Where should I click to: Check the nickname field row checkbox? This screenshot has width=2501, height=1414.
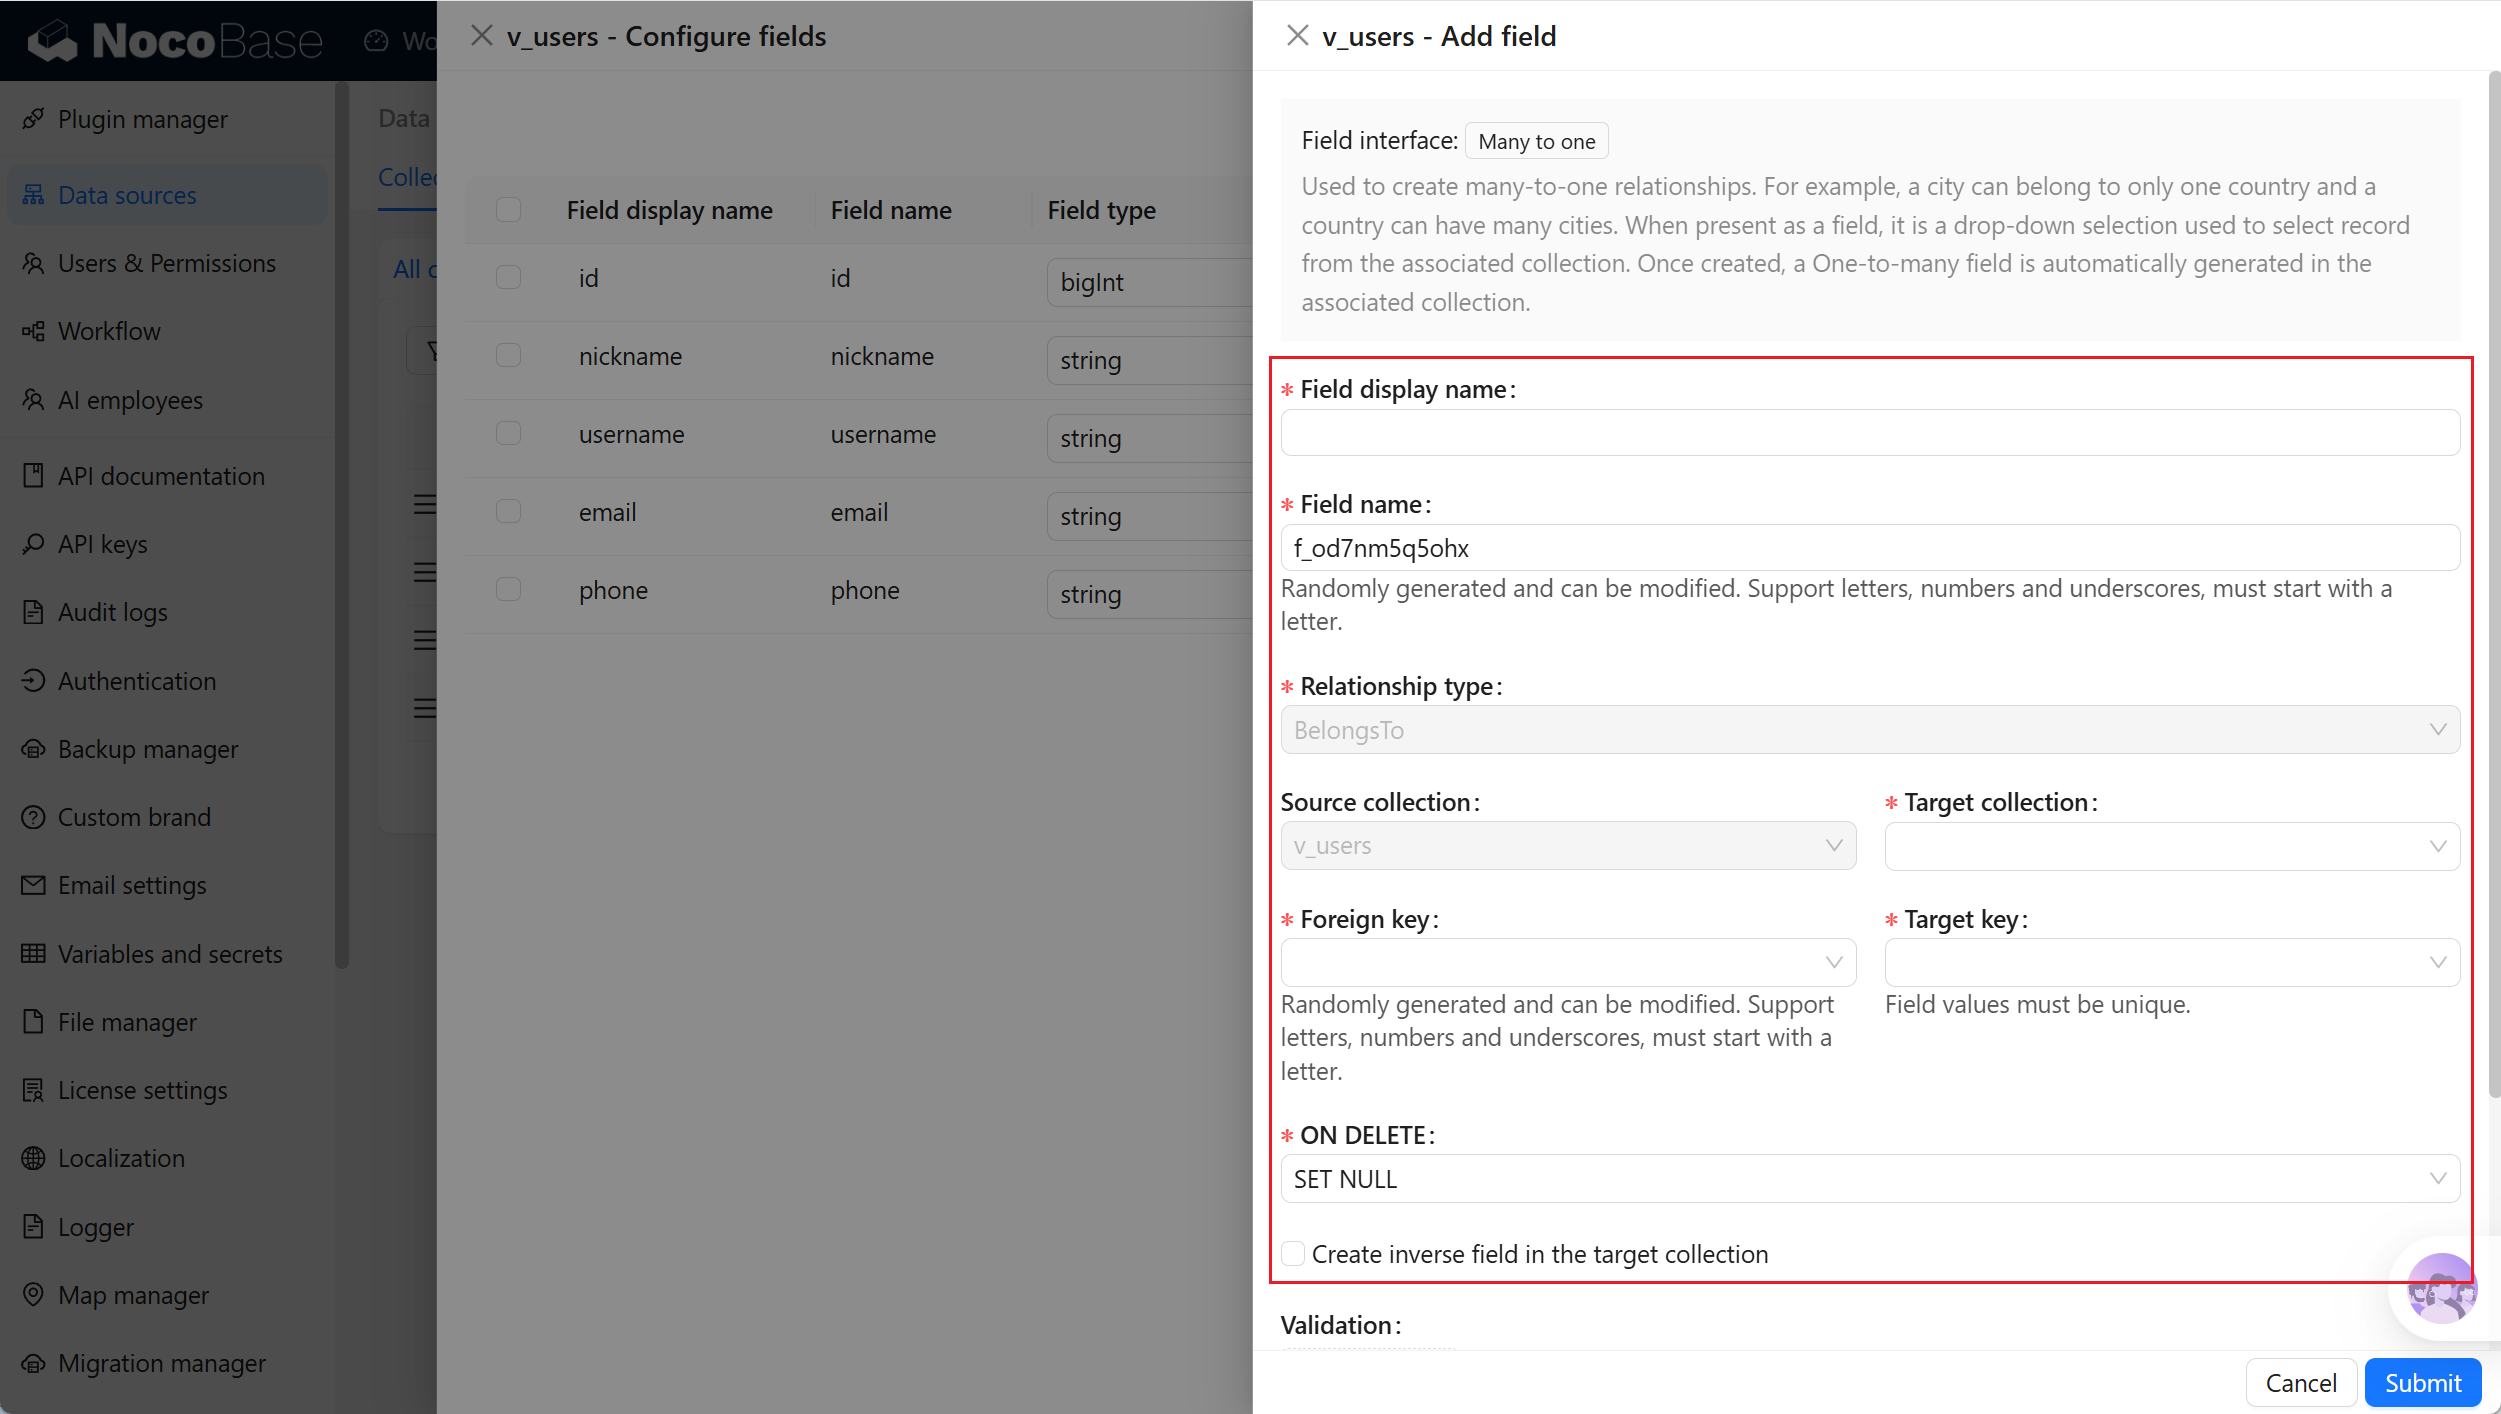pyautogui.click(x=508, y=356)
